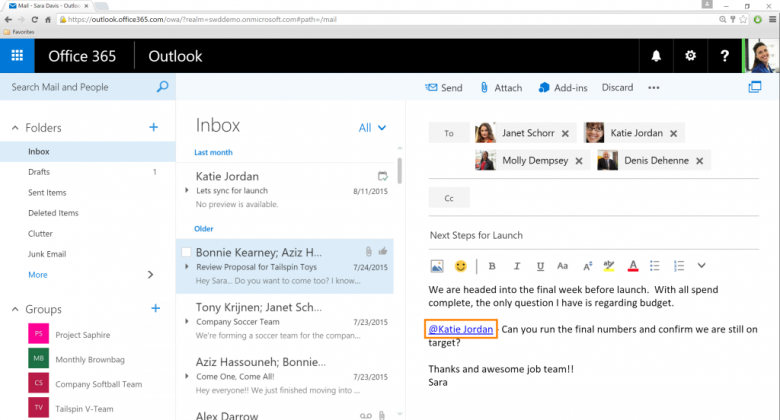Open the All filter dropdown in Inbox
Screen dimensions: 780x420
(371, 128)
